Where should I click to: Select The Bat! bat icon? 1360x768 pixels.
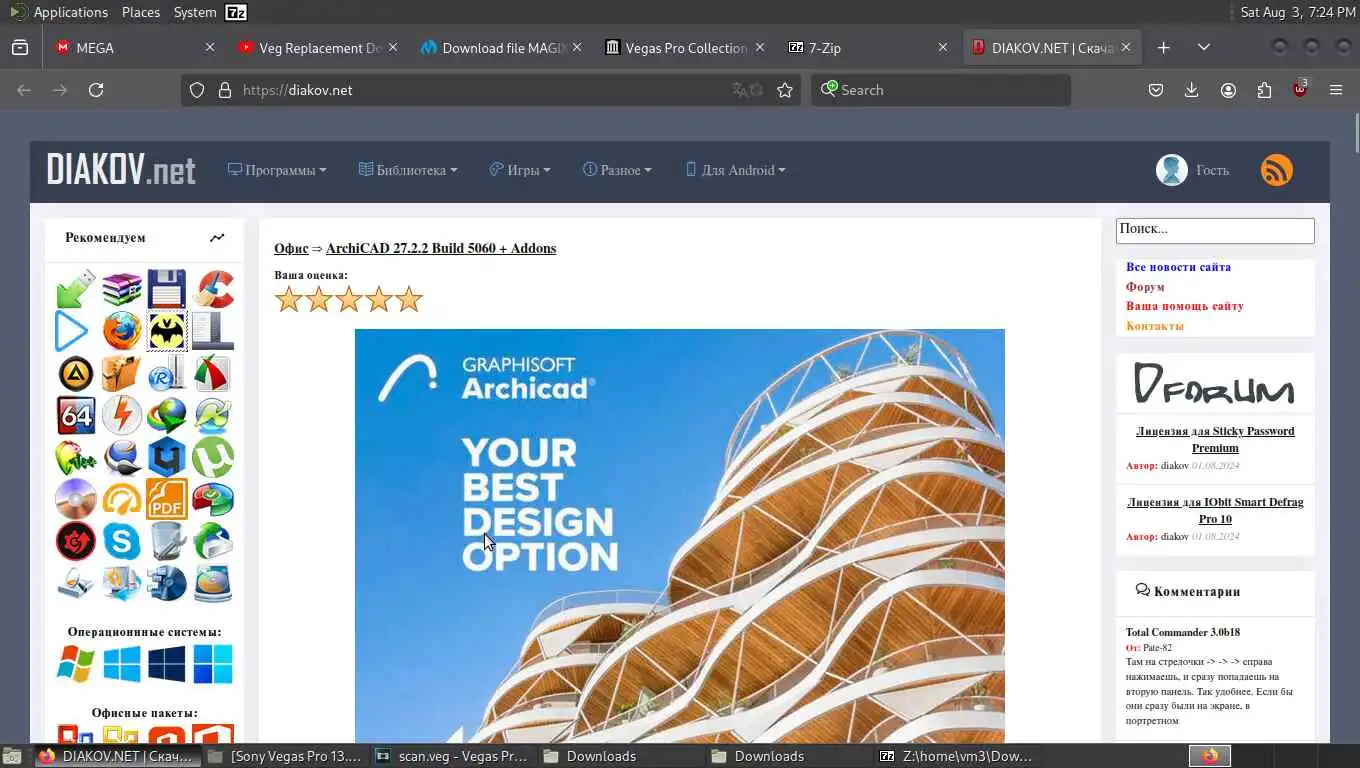(167, 331)
